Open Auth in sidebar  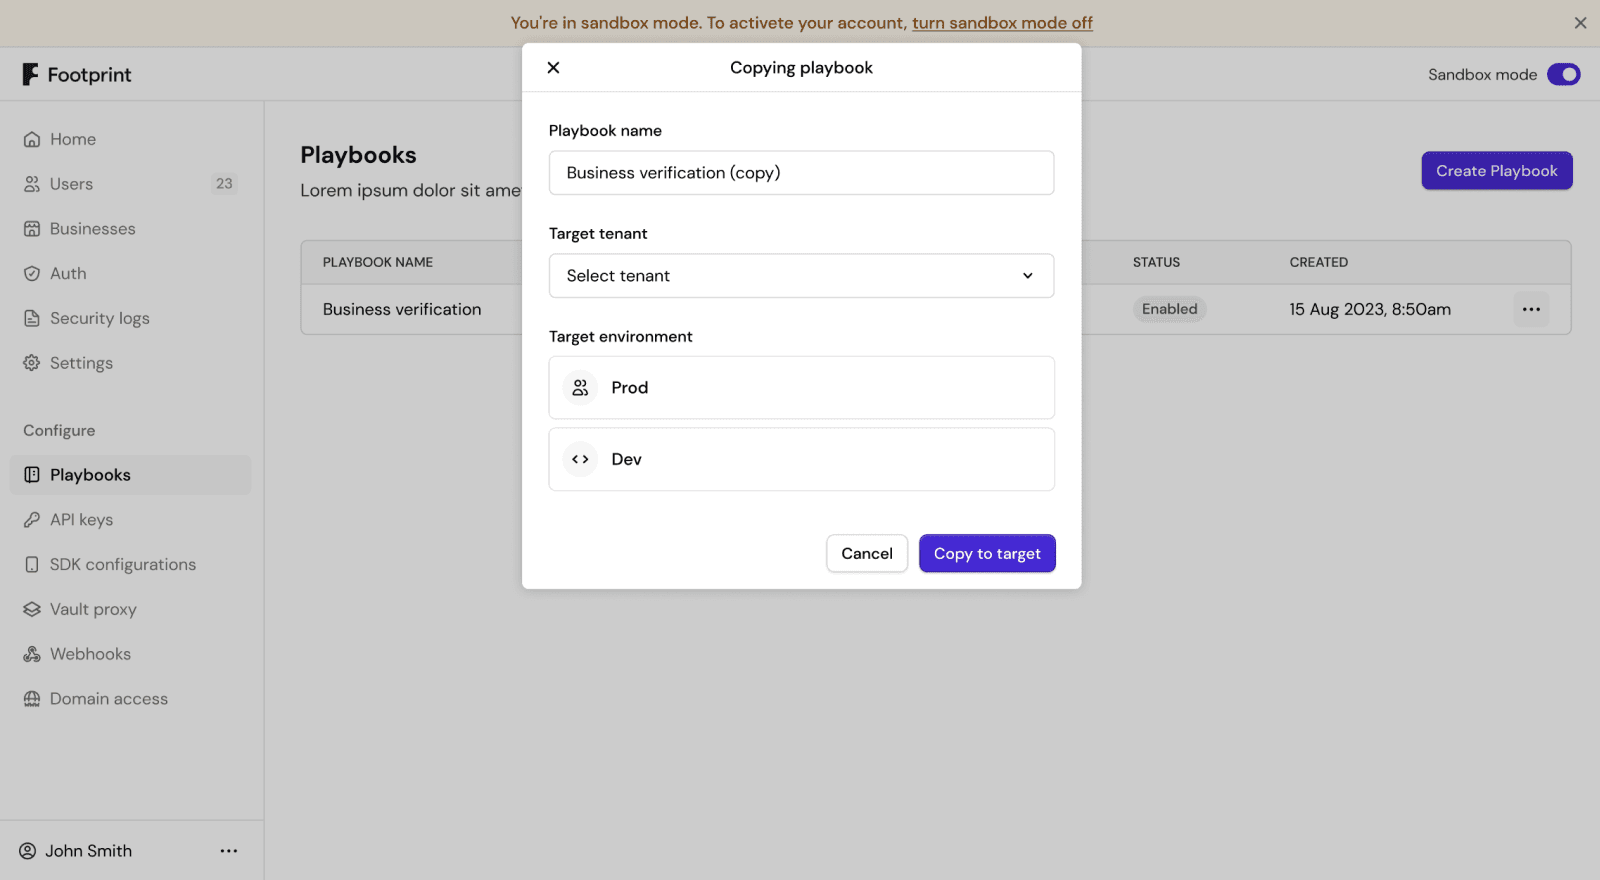pos(130,273)
